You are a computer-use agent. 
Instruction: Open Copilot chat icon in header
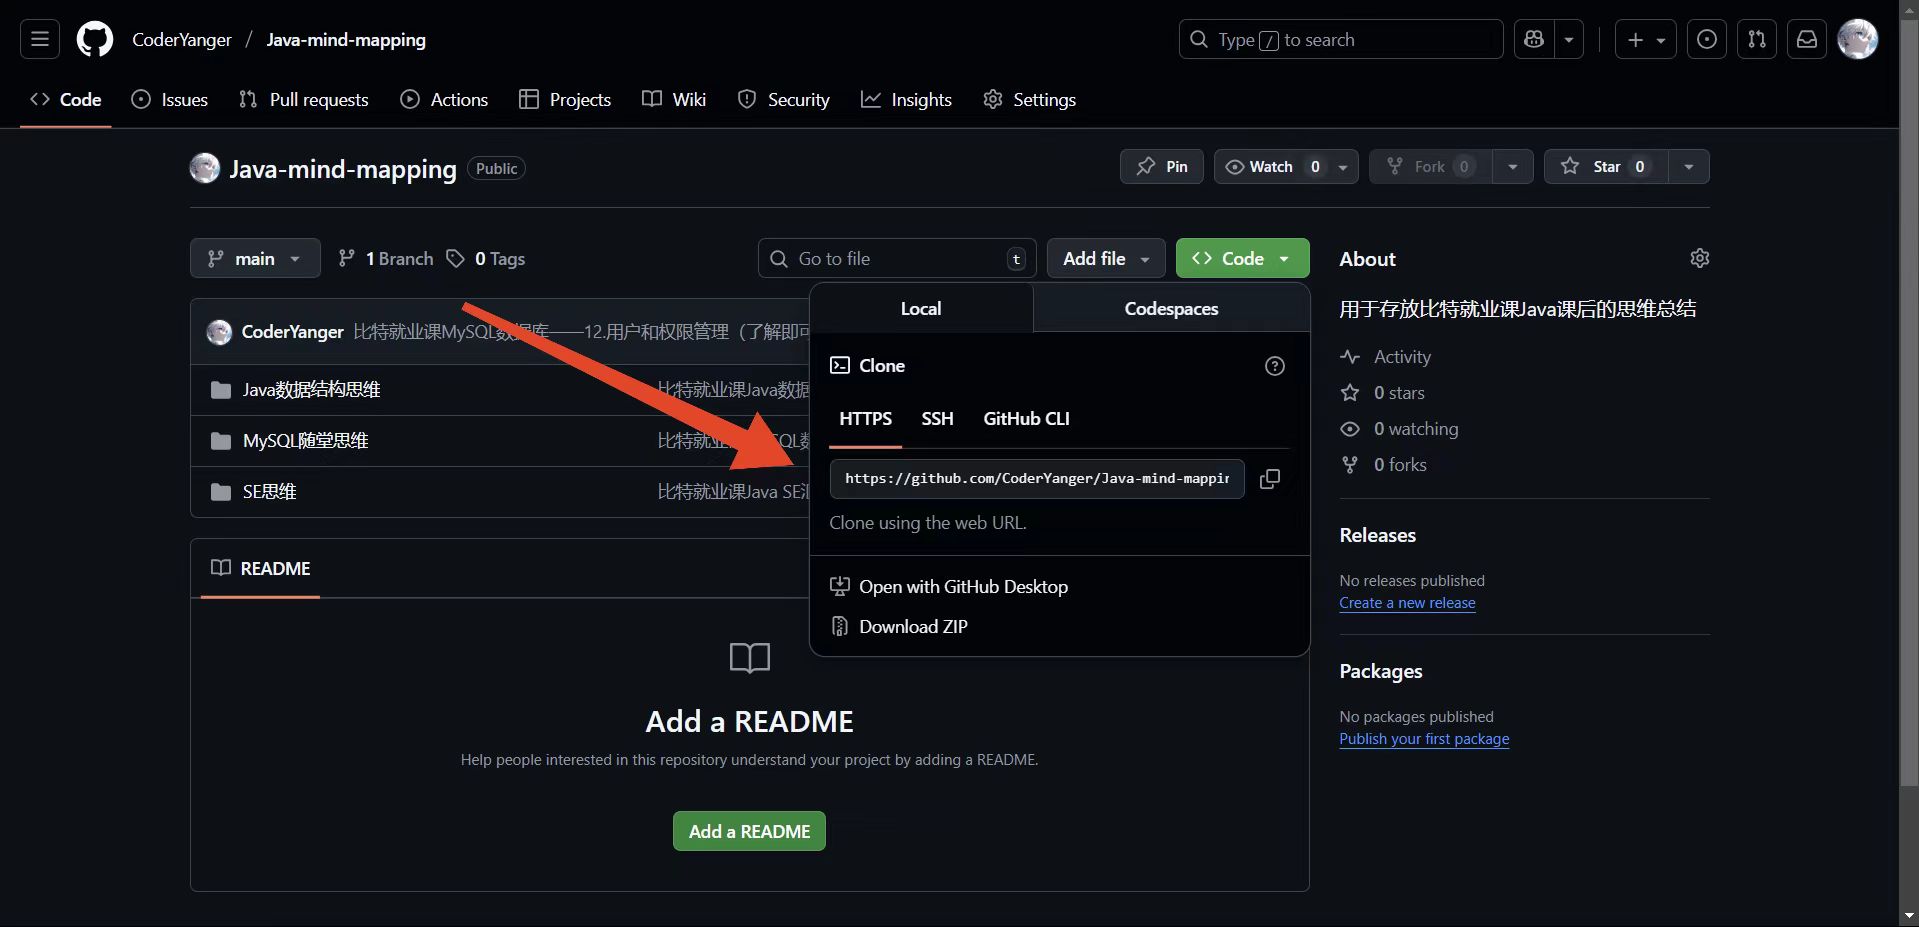[1534, 39]
